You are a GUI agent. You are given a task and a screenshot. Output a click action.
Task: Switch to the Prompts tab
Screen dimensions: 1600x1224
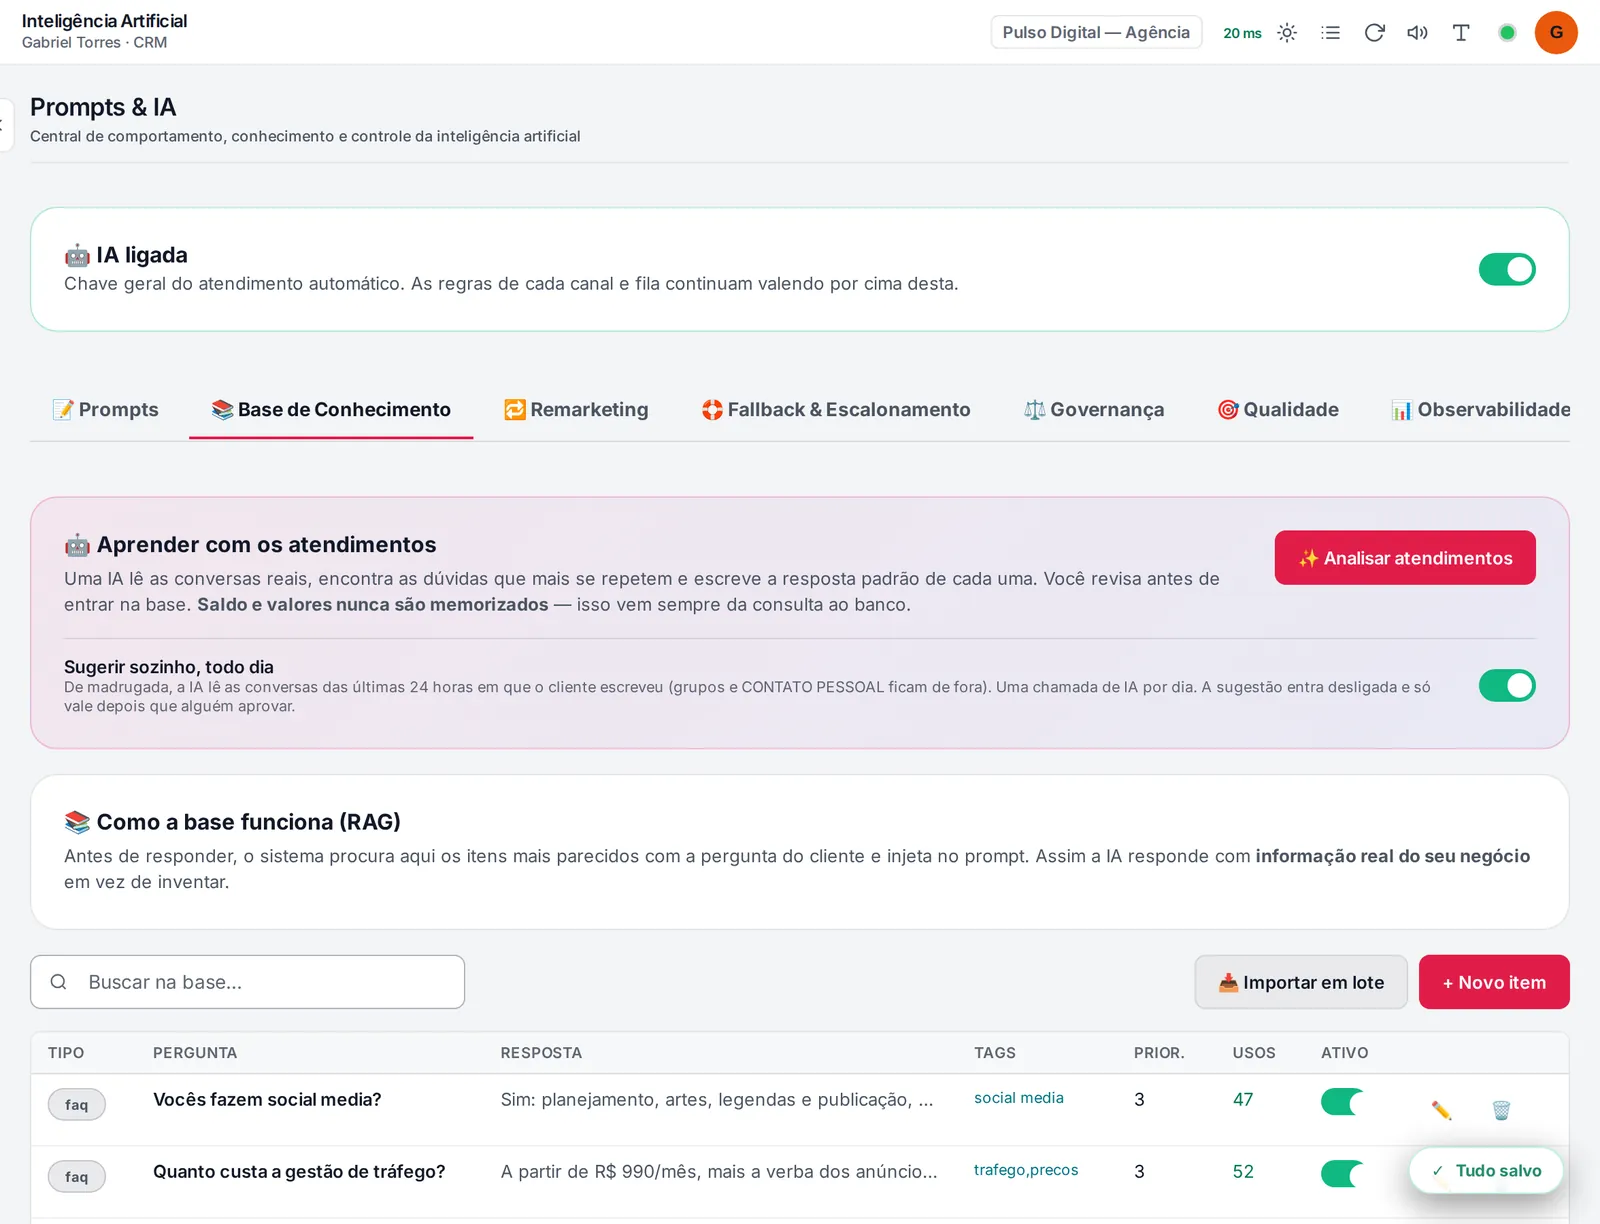coord(106,410)
